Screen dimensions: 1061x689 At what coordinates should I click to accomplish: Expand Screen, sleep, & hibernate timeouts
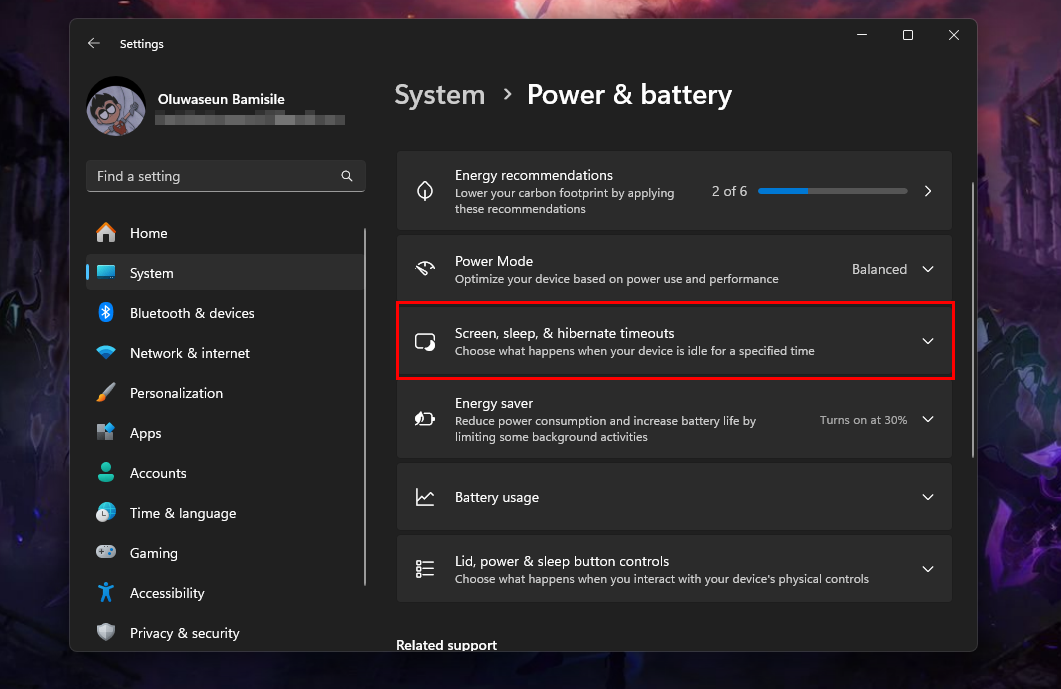pyautogui.click(x=927, y=341)
